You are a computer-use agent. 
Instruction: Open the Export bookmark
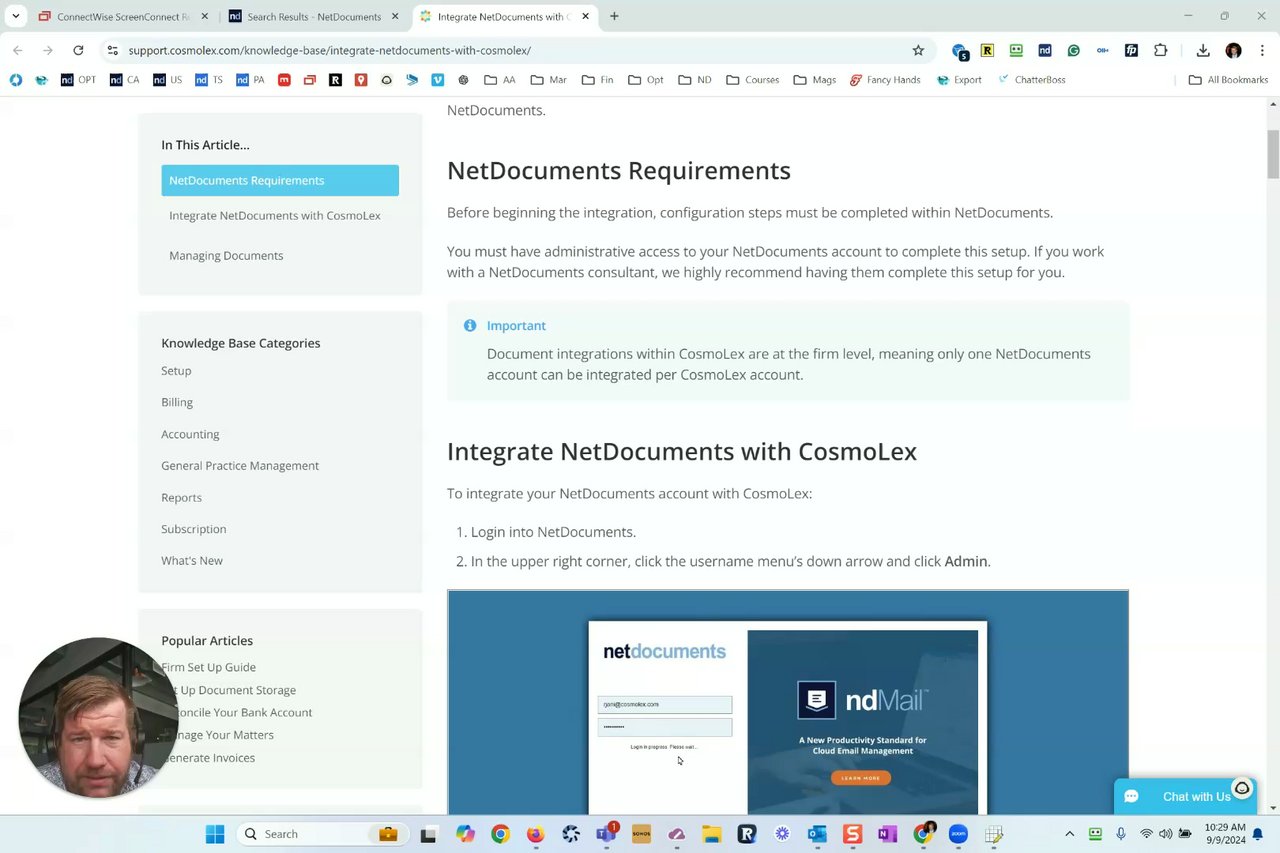(x=959, y=80)
